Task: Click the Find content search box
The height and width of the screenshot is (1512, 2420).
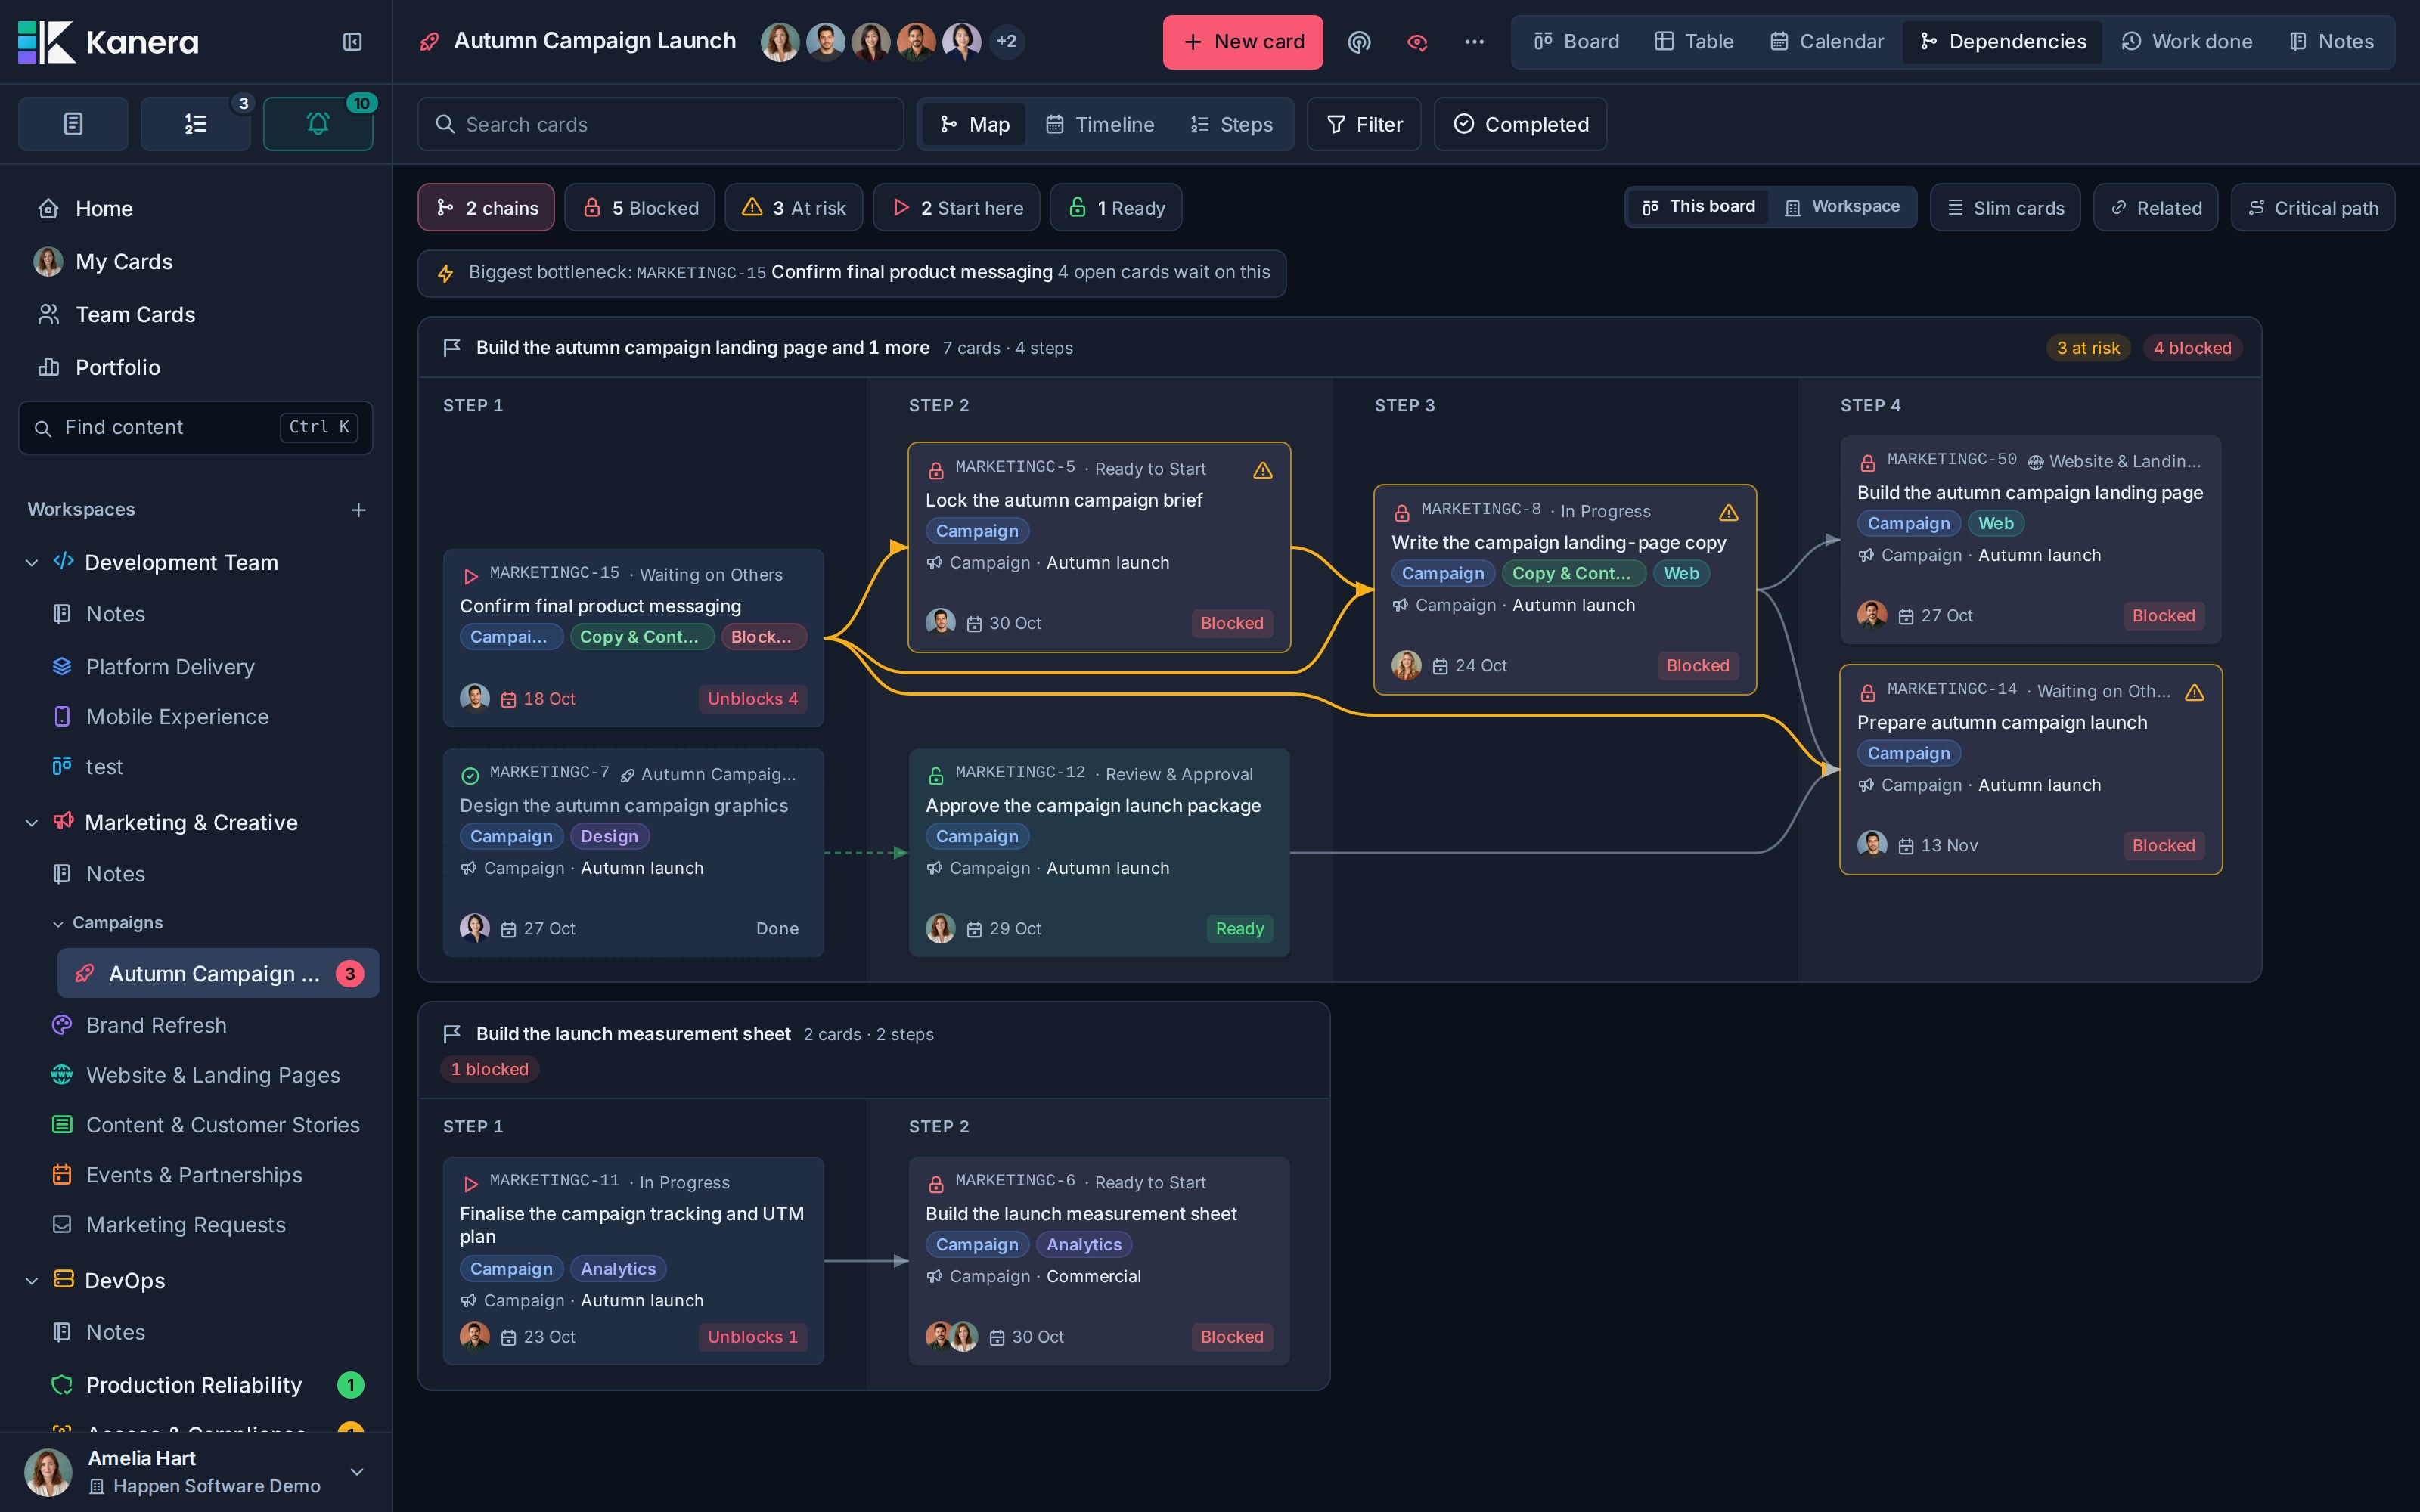Action: click(195, 428)
